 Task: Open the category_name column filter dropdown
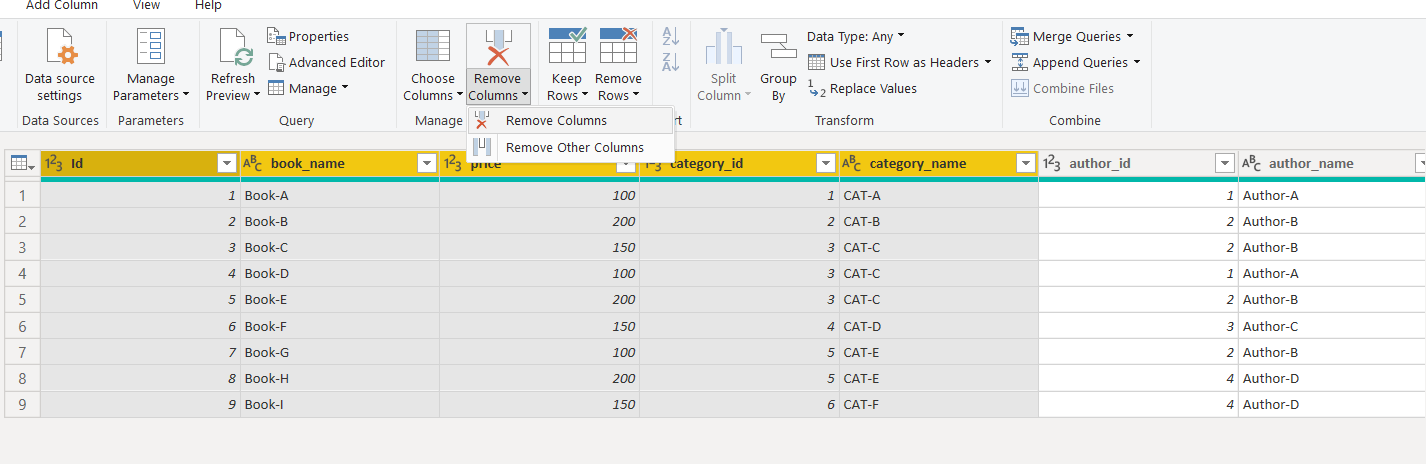[1026, 164]
